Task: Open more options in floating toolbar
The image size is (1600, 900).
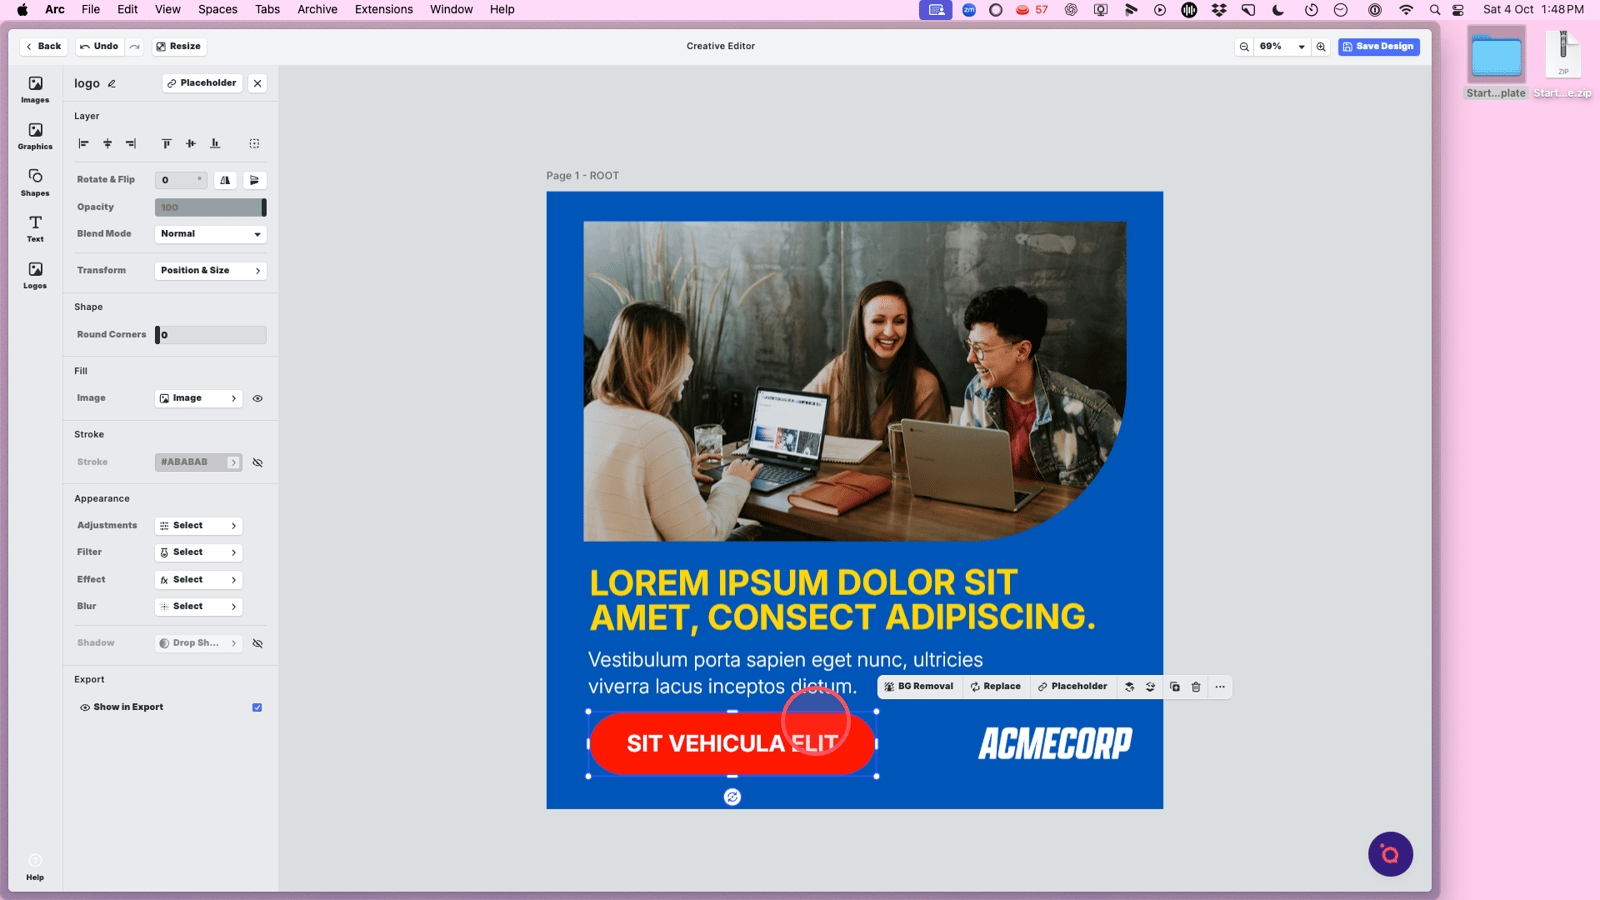Action: 1220,687
